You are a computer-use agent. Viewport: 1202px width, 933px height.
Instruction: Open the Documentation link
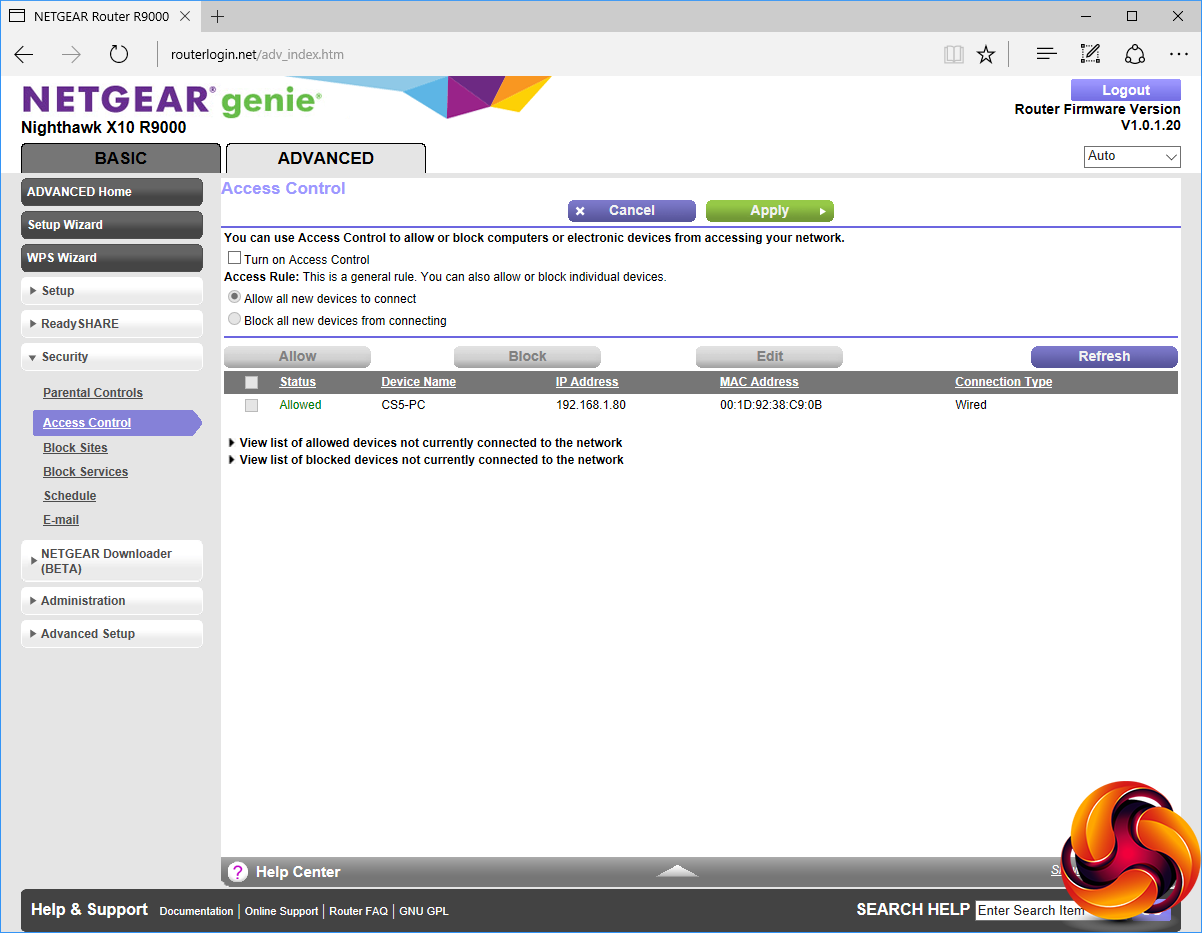(x=196, y=911)
